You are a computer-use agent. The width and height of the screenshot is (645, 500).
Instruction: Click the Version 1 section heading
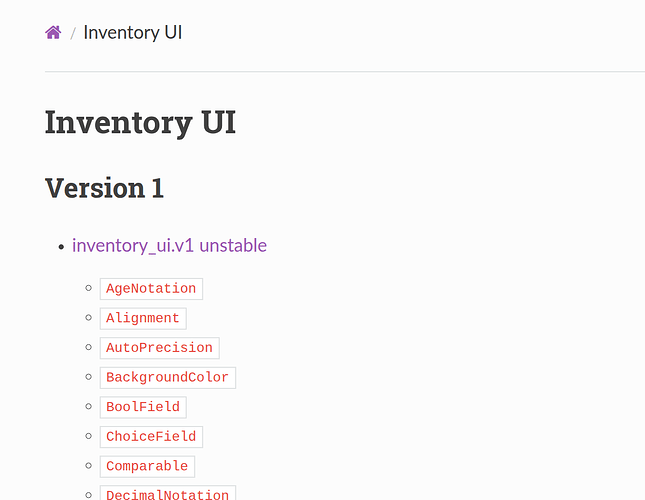coord(104,188)
